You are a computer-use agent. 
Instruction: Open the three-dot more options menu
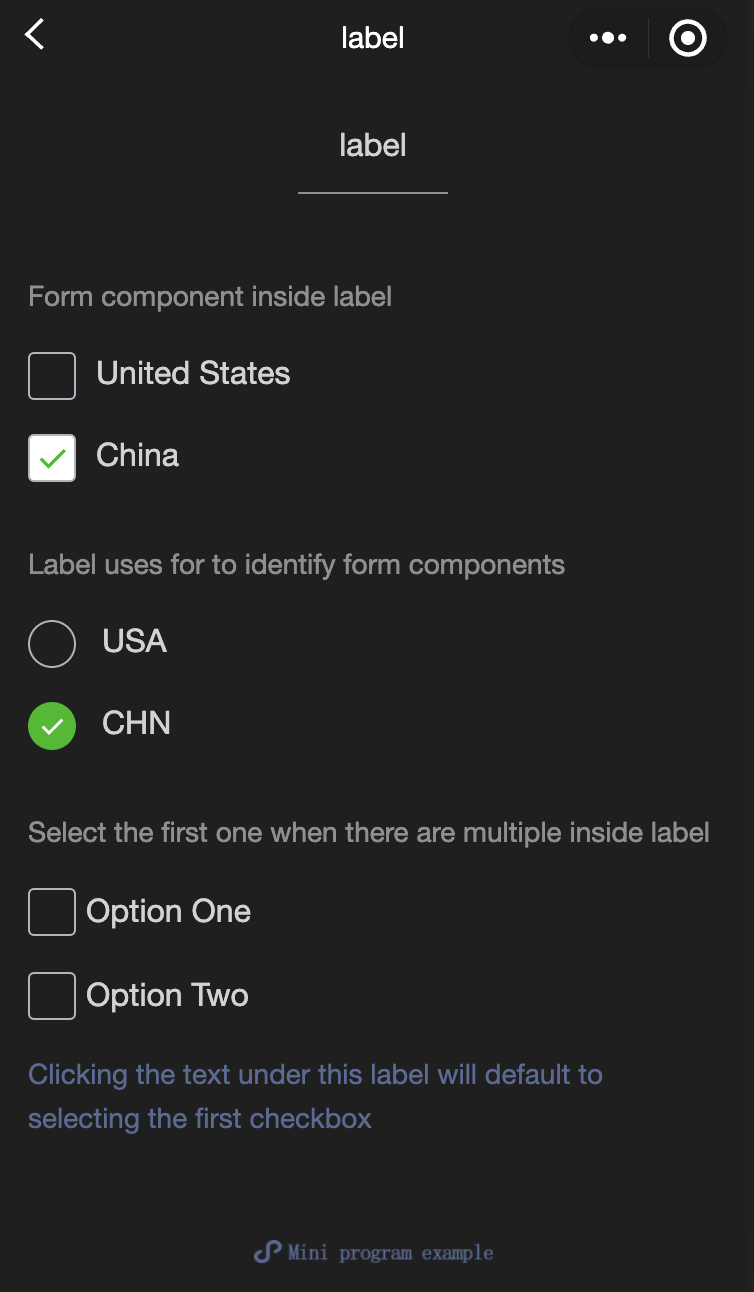point(608,38)
